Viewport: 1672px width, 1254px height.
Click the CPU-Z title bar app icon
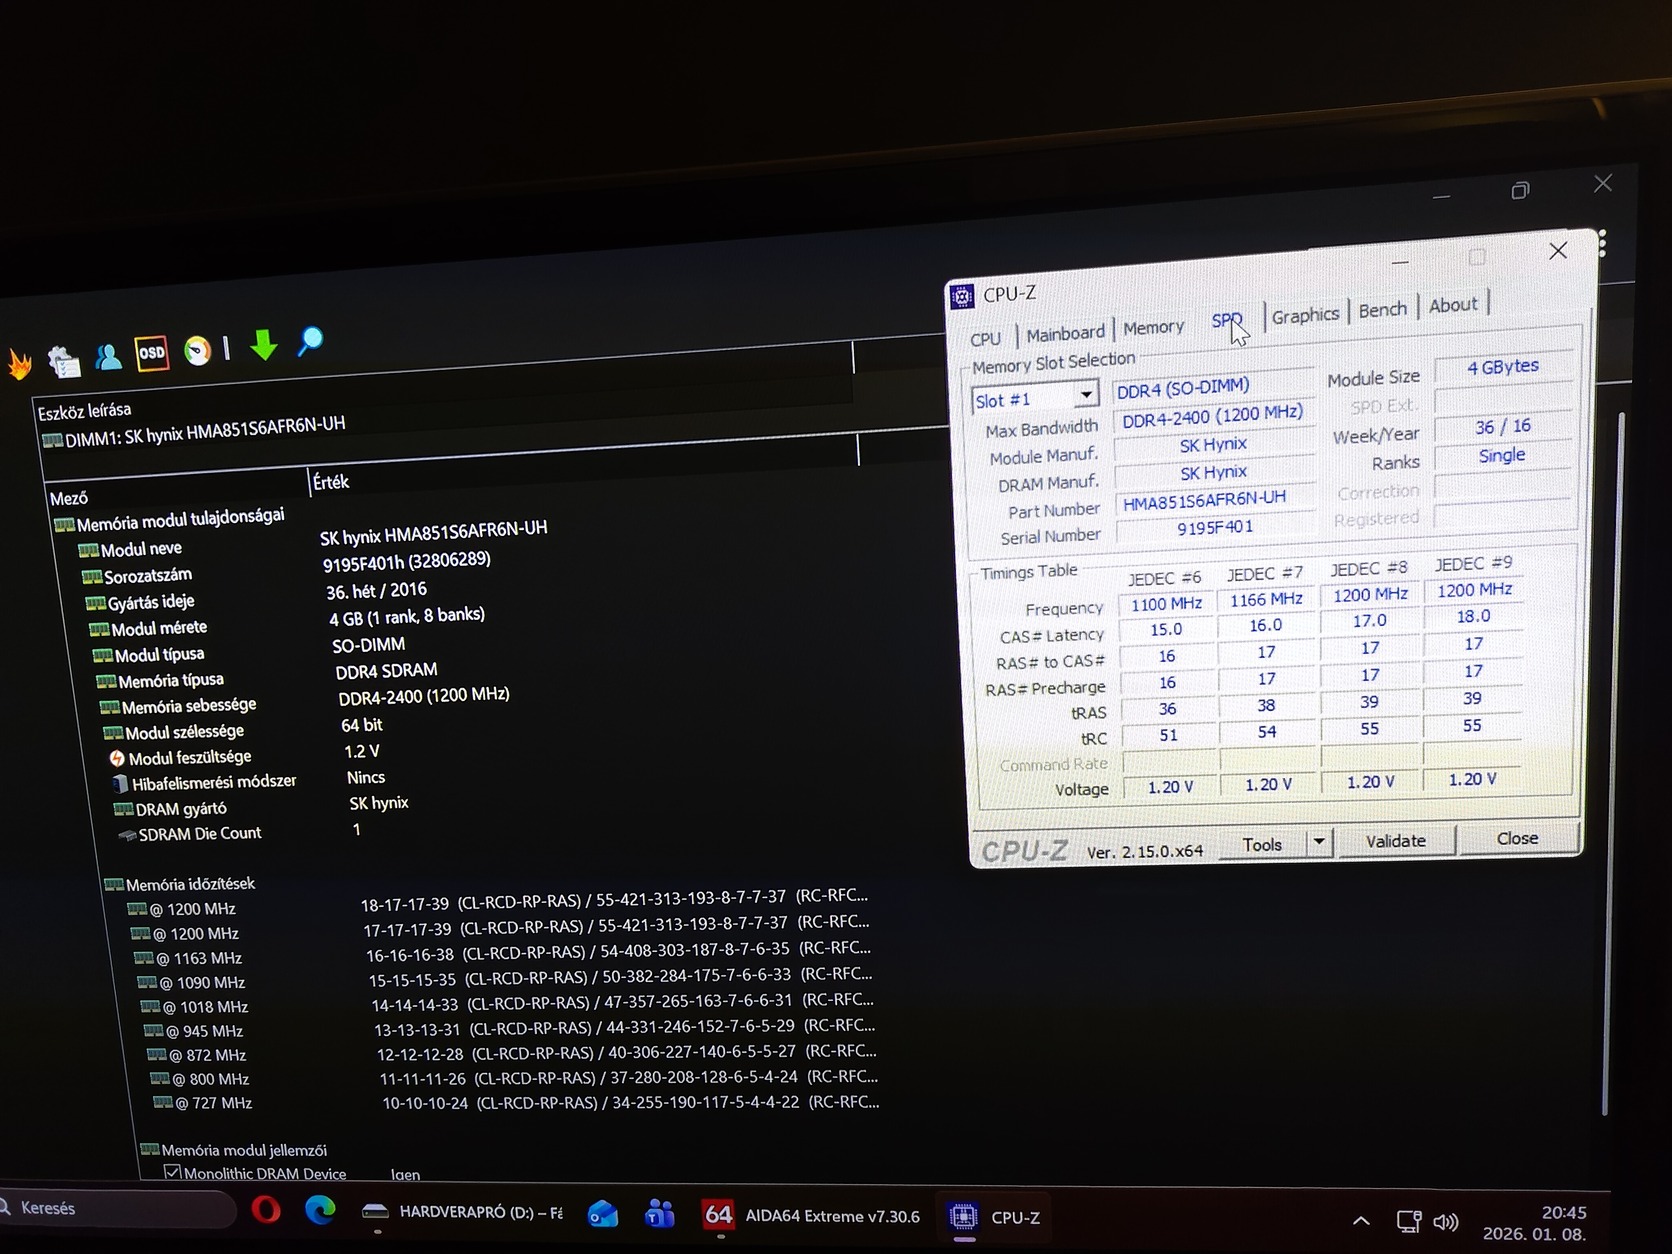[x=962, y=296]
